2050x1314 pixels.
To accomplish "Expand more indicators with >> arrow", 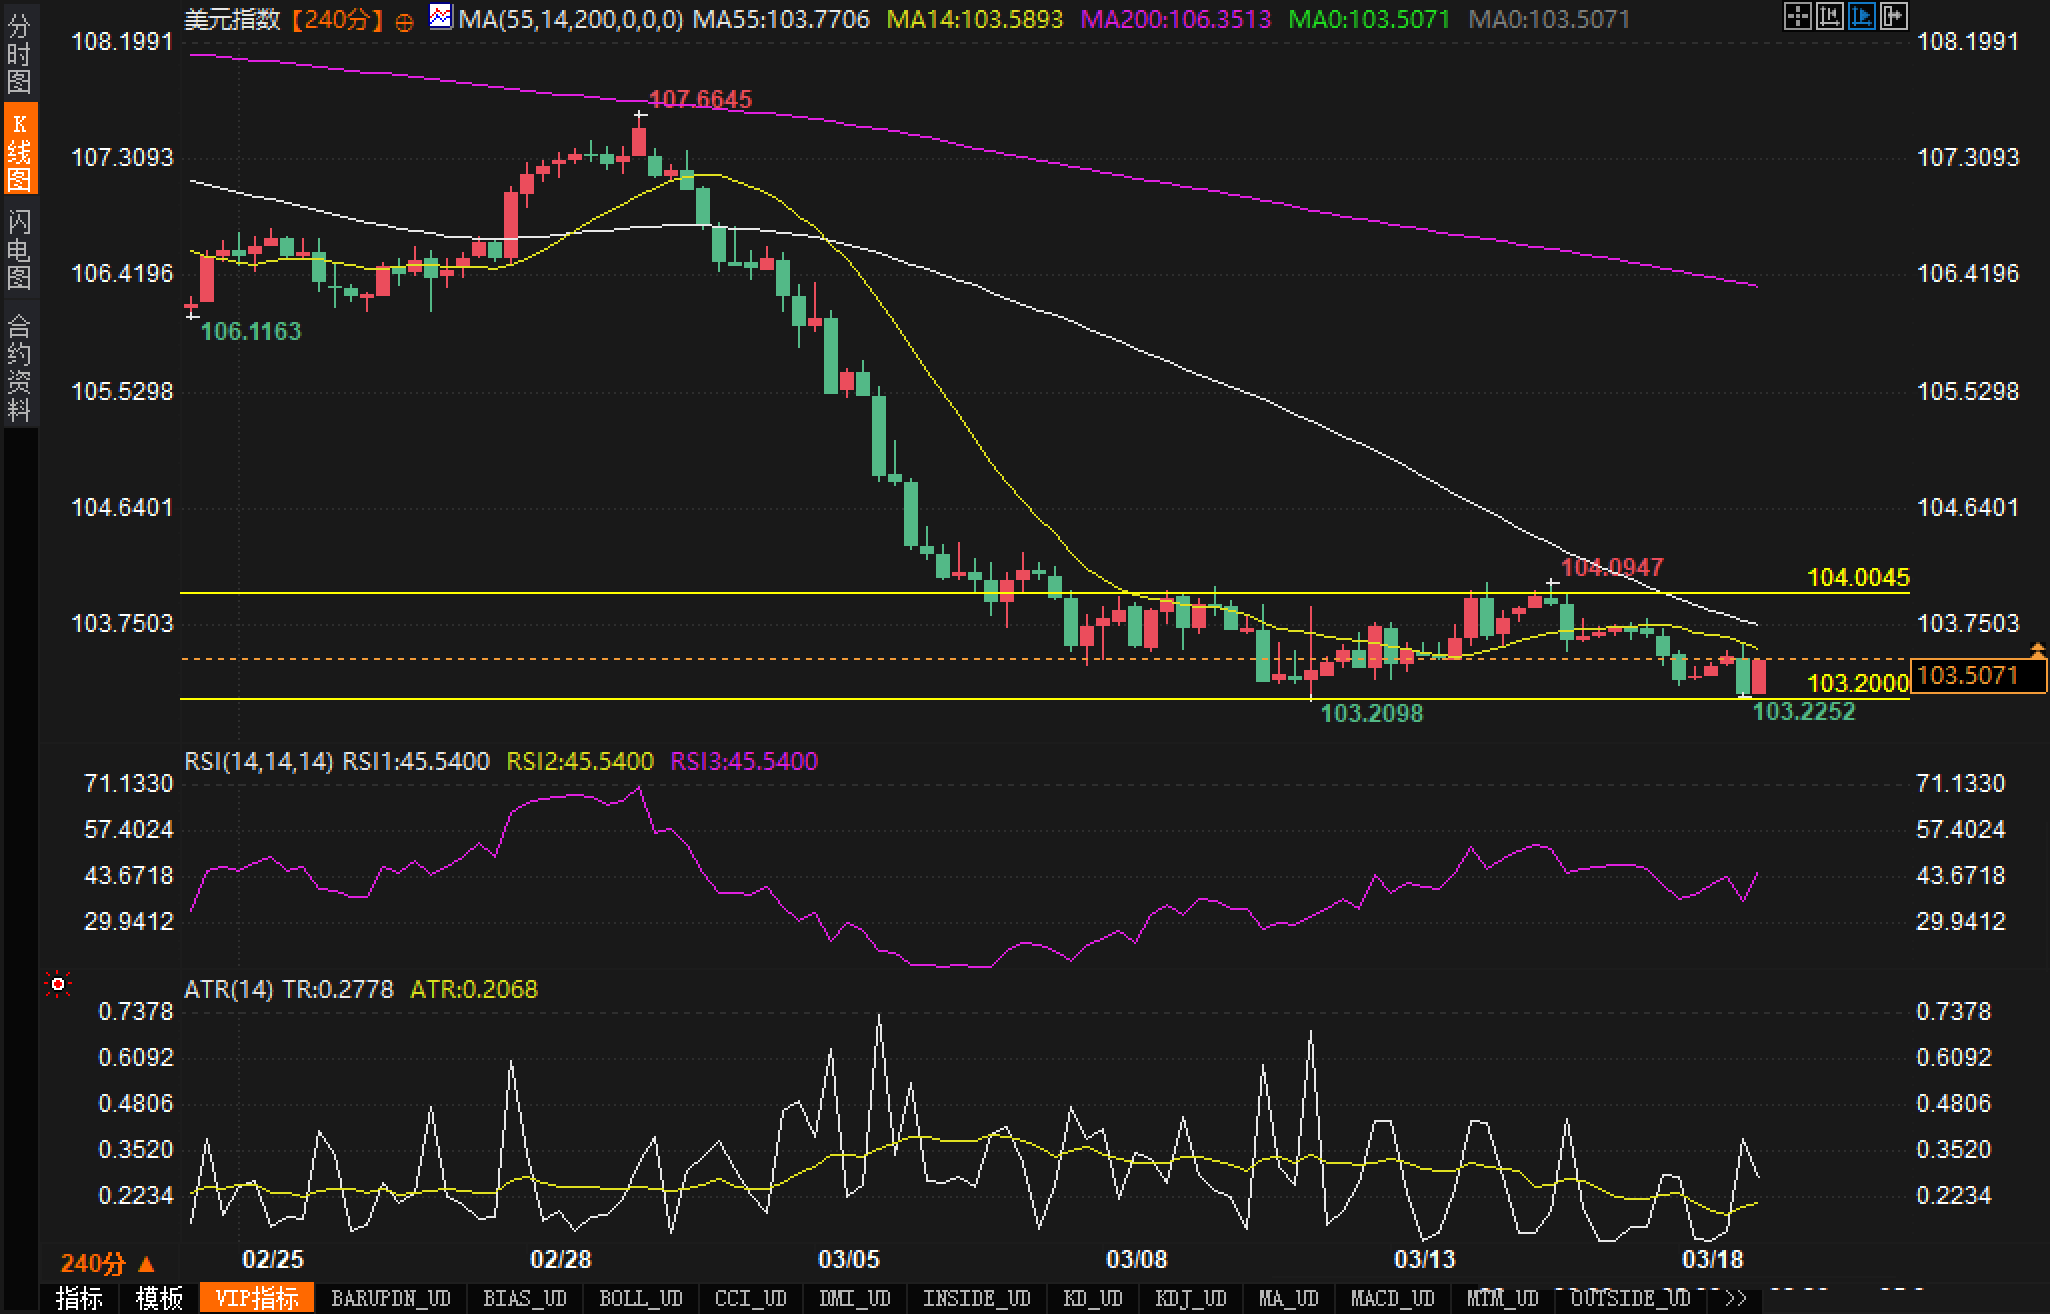I will tap(1736, 1298).
